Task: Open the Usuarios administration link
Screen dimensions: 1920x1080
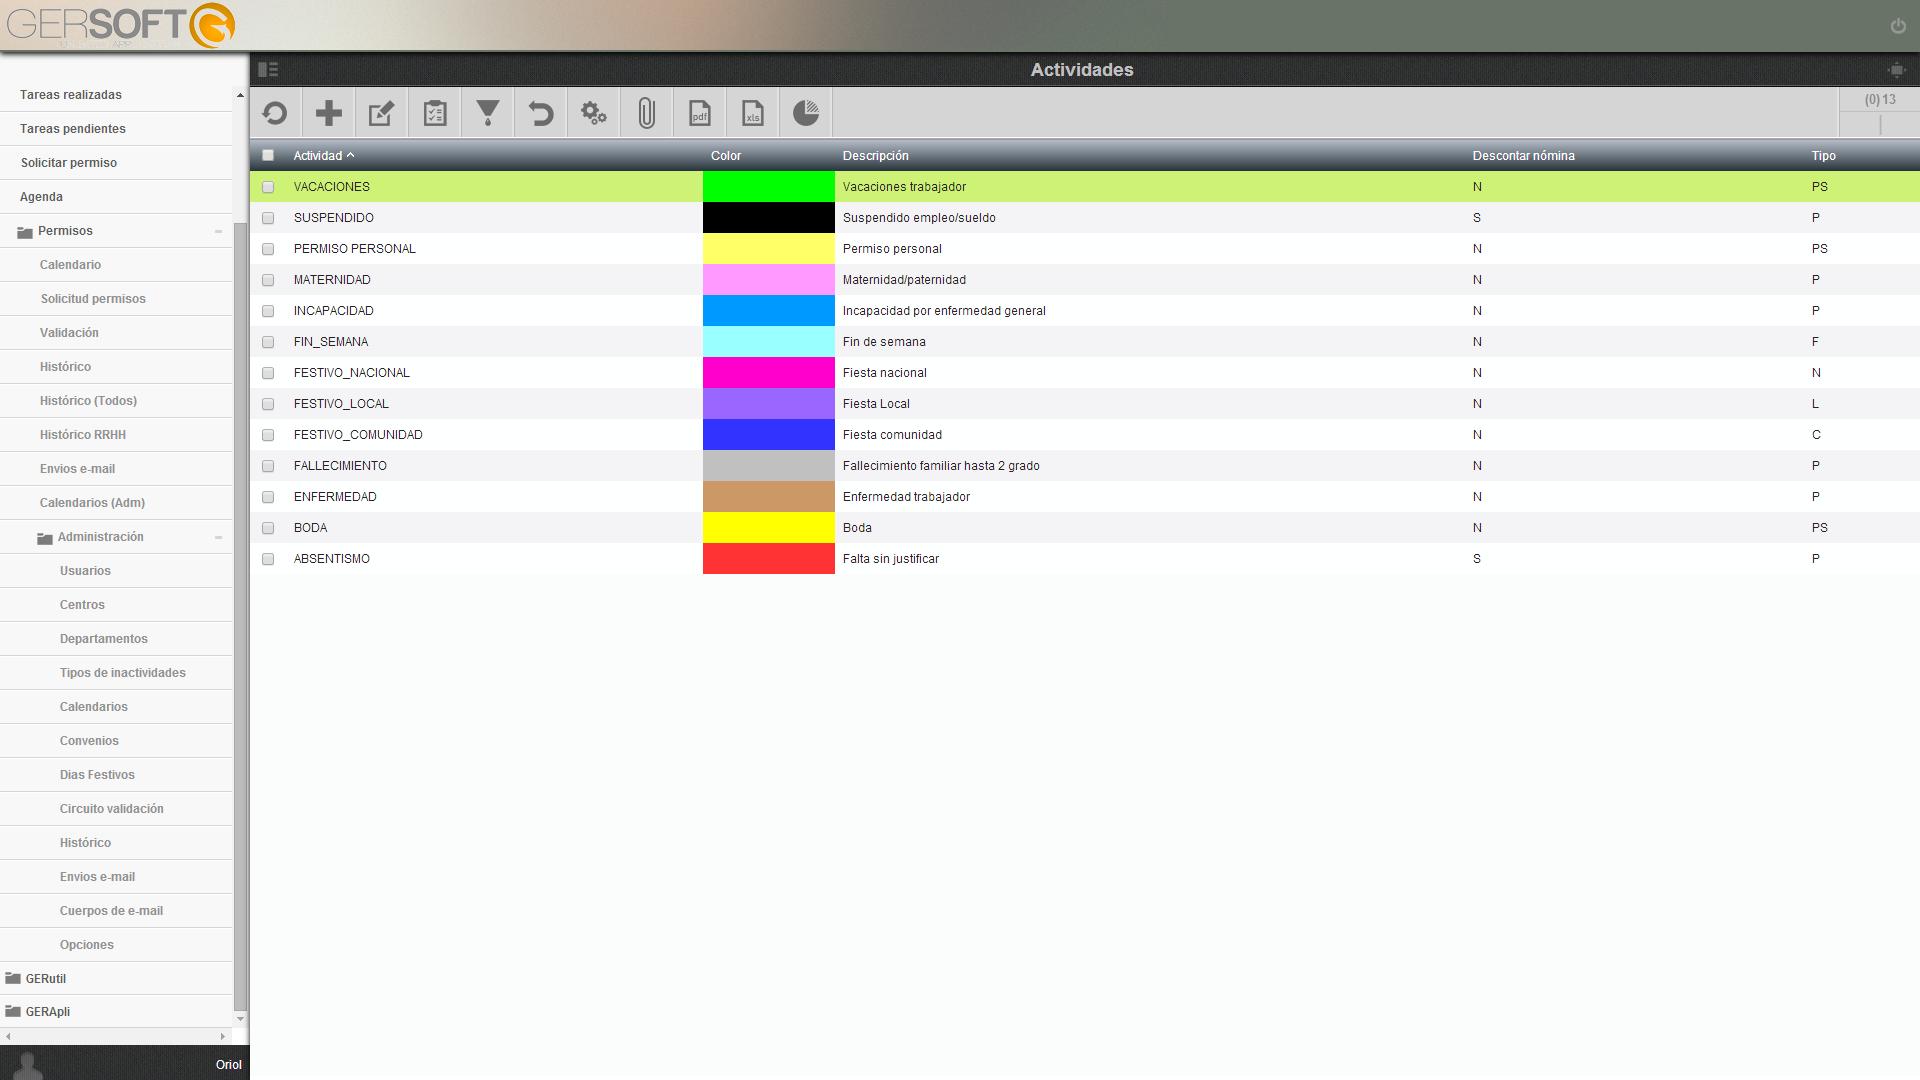Action: tap(85, 571)
